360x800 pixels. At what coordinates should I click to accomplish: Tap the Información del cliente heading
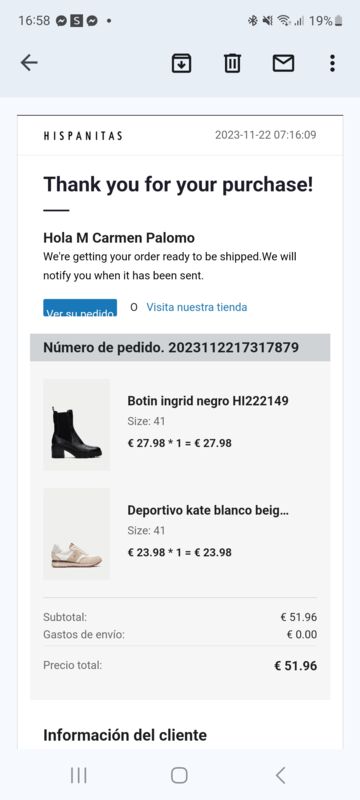pos(125,735)
